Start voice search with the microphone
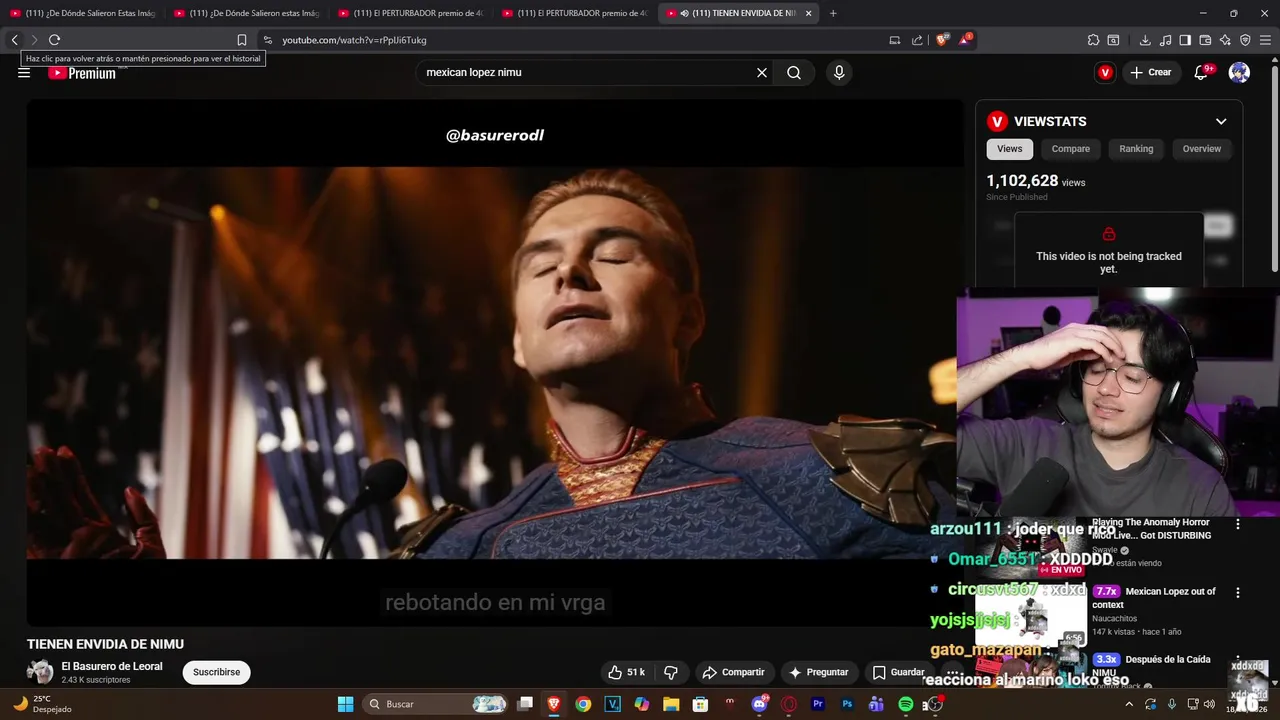The image size is (1280, 720). [x=839, y=72]
